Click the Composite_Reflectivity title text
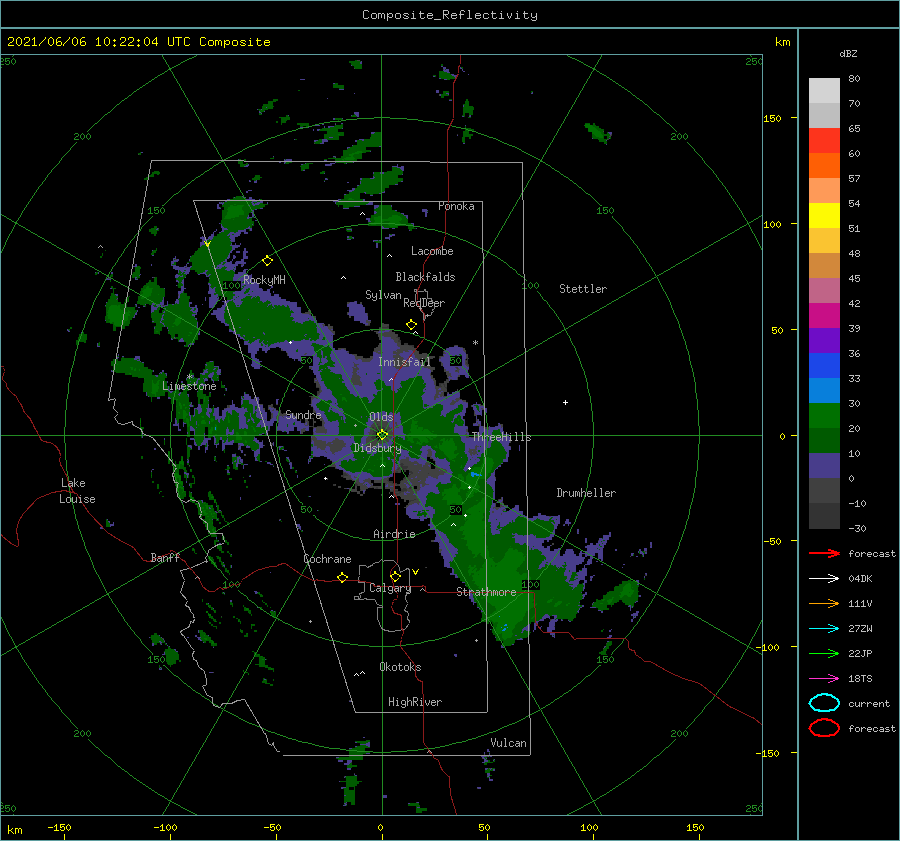This screenshot has height=841, width=900. (x=450, y=15)
